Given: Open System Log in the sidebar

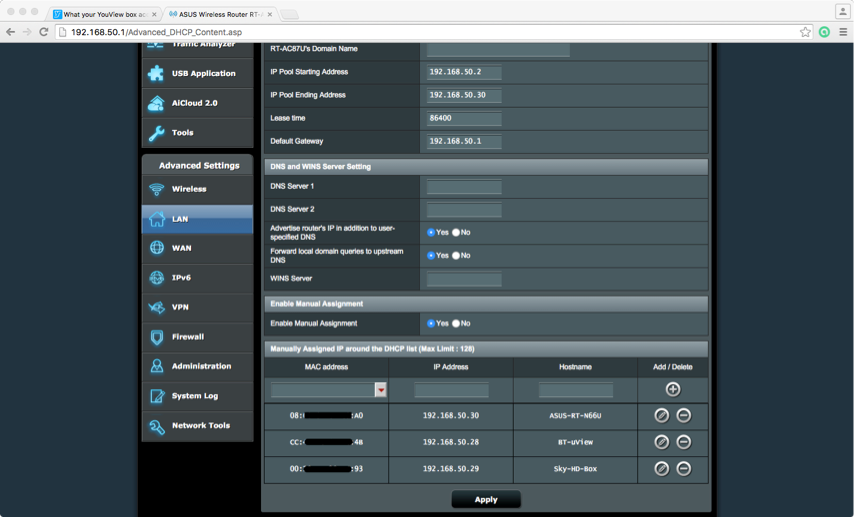Looking at the screenshot, I should 197,396.
